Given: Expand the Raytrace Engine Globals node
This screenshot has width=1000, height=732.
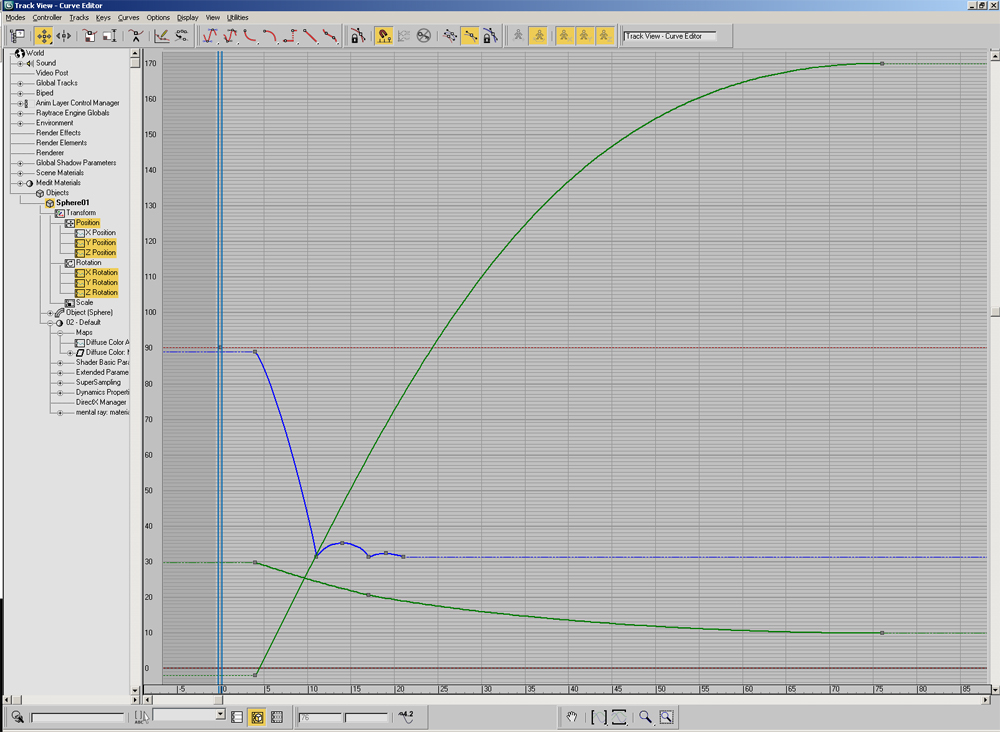Looking at the screenshot, I should pyautogui.click(x=20, y=113).
